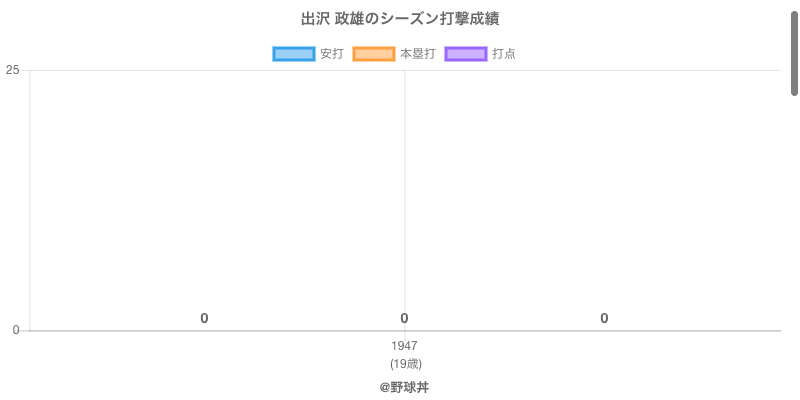Select the 1947 year label on the x-axis
The height and width of the screenshot is (400, 800).
404,346
